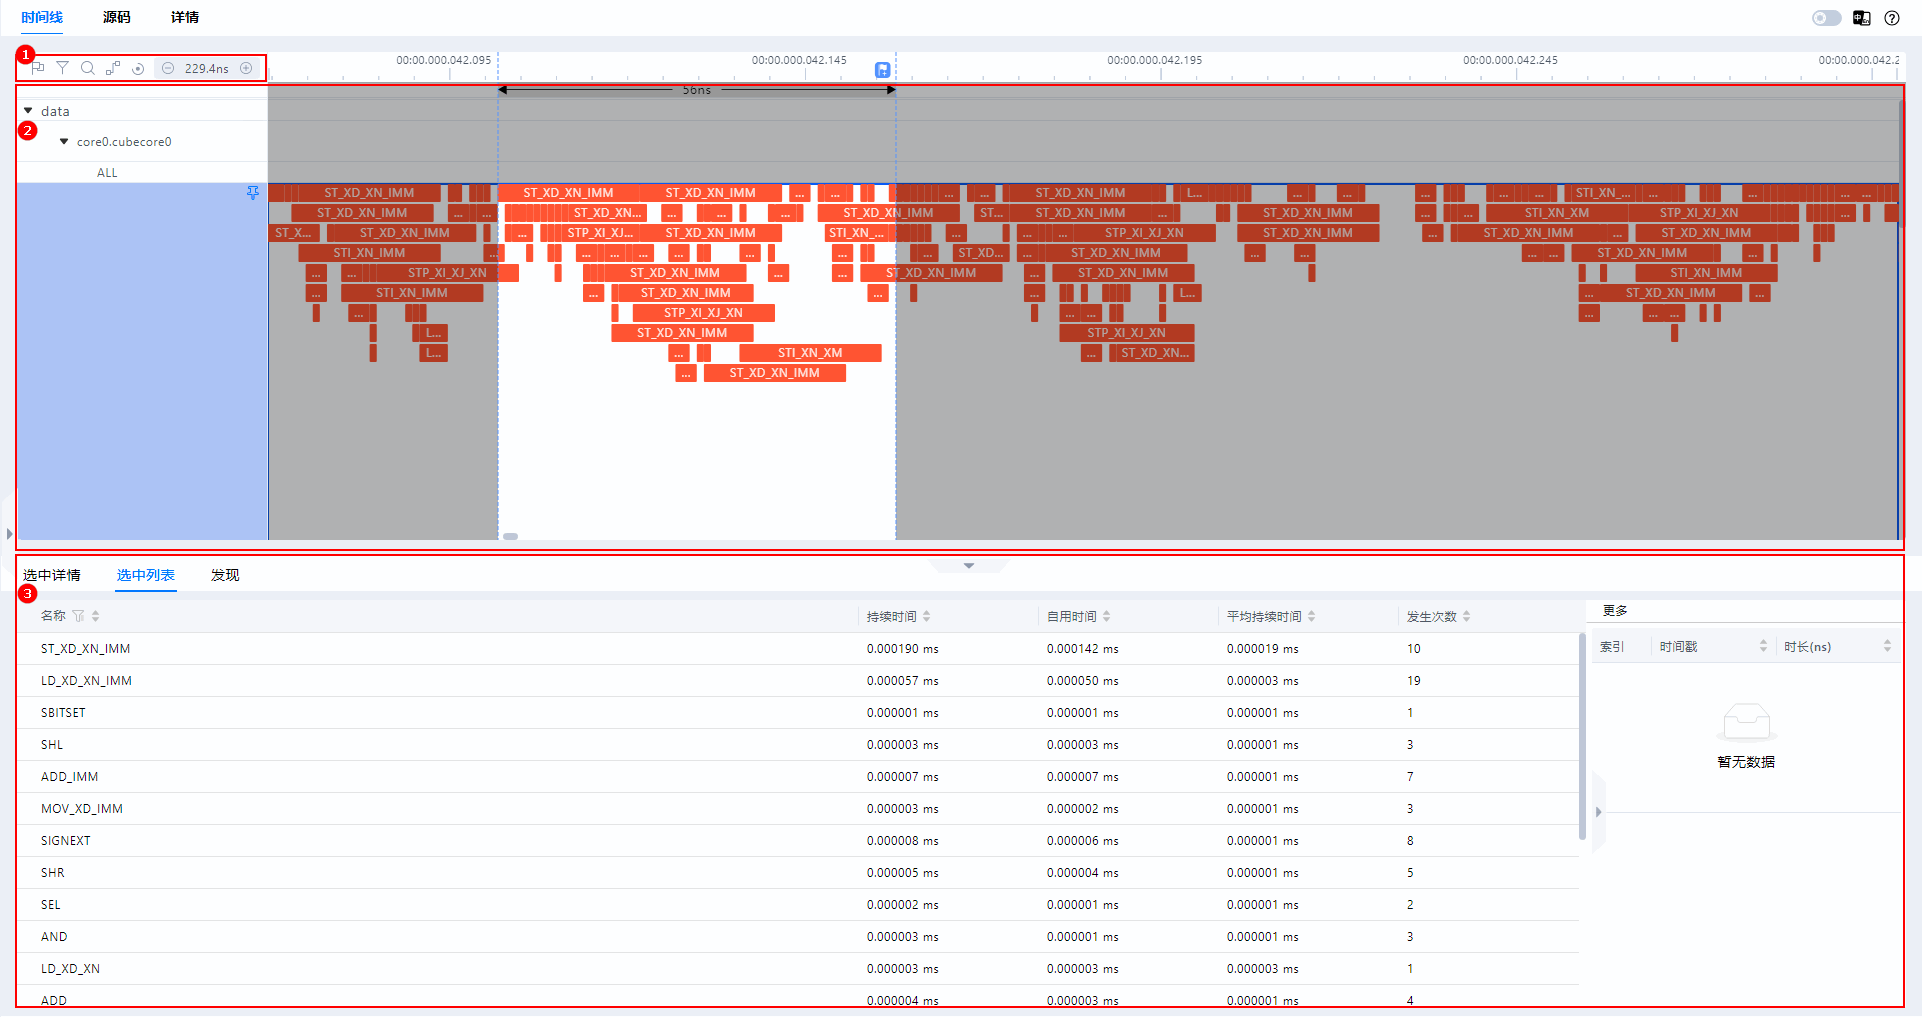Open the 源码 tab
Image resolution: width=1922 pixels, height=1017 pixels.
(116, 17)
